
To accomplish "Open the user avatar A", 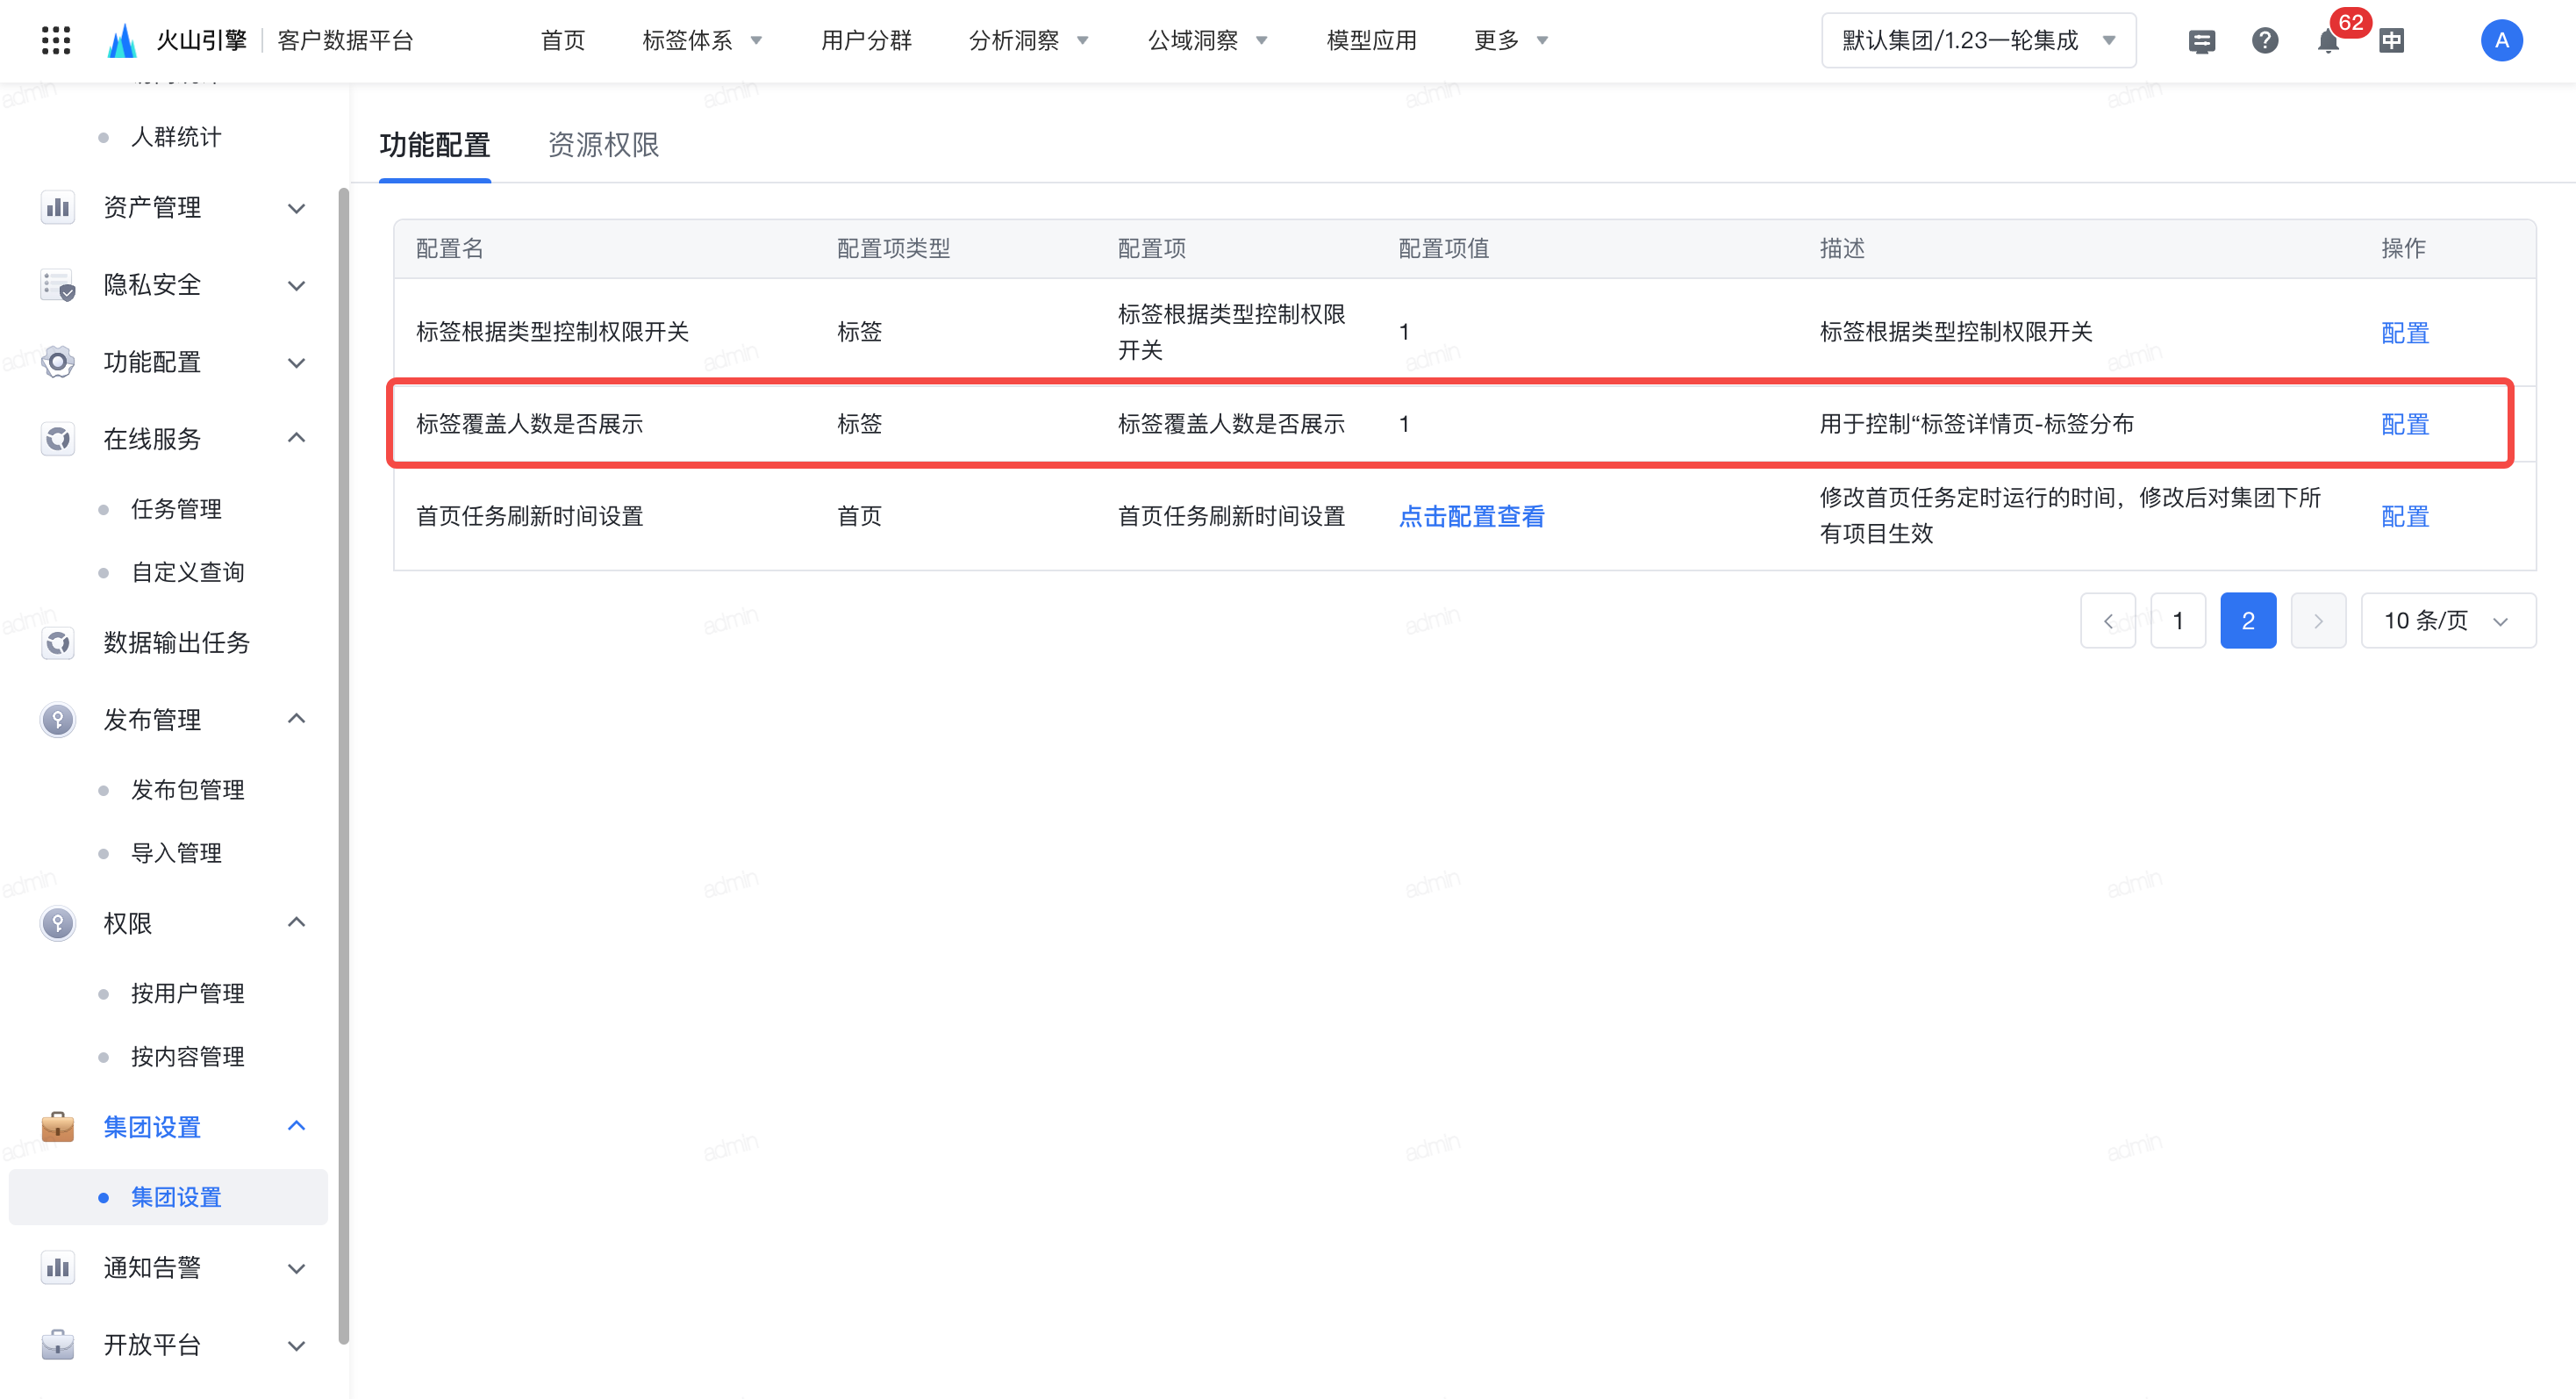I will (x=2501, y=41).
